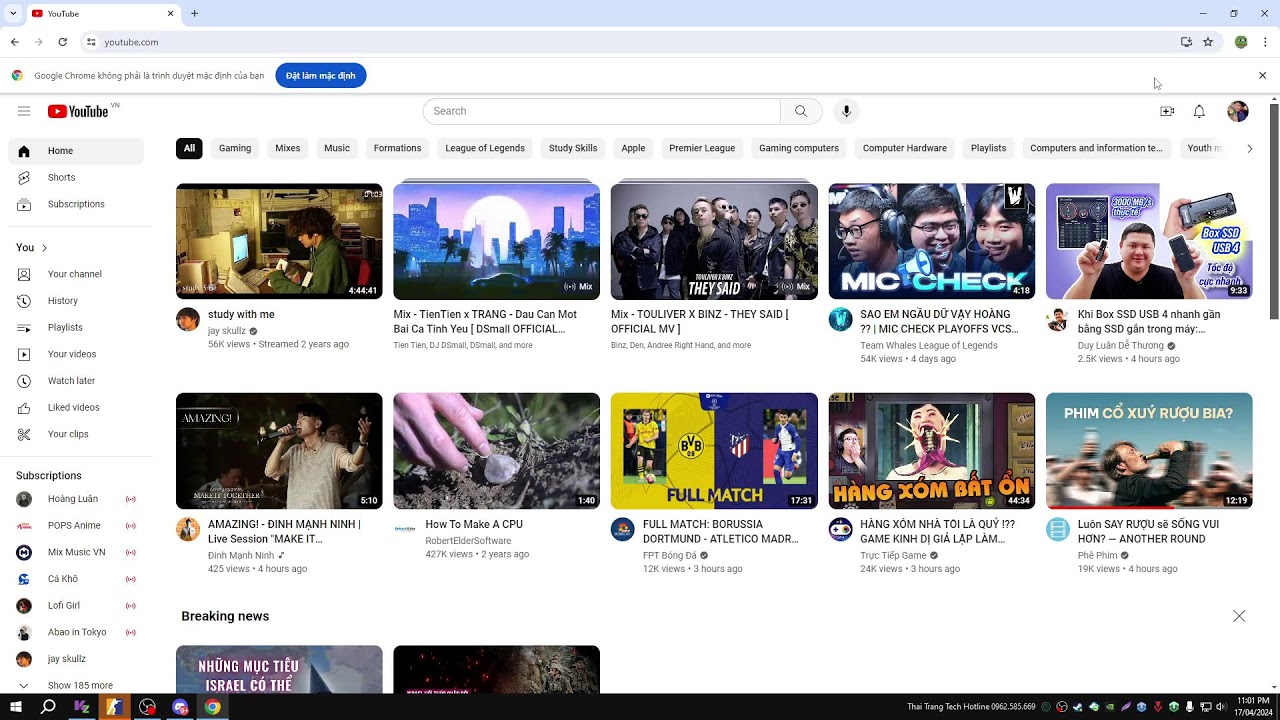Play the study with me thumbnail
1280x720 pixels.
pyautogui.click(x=279, y=241)
